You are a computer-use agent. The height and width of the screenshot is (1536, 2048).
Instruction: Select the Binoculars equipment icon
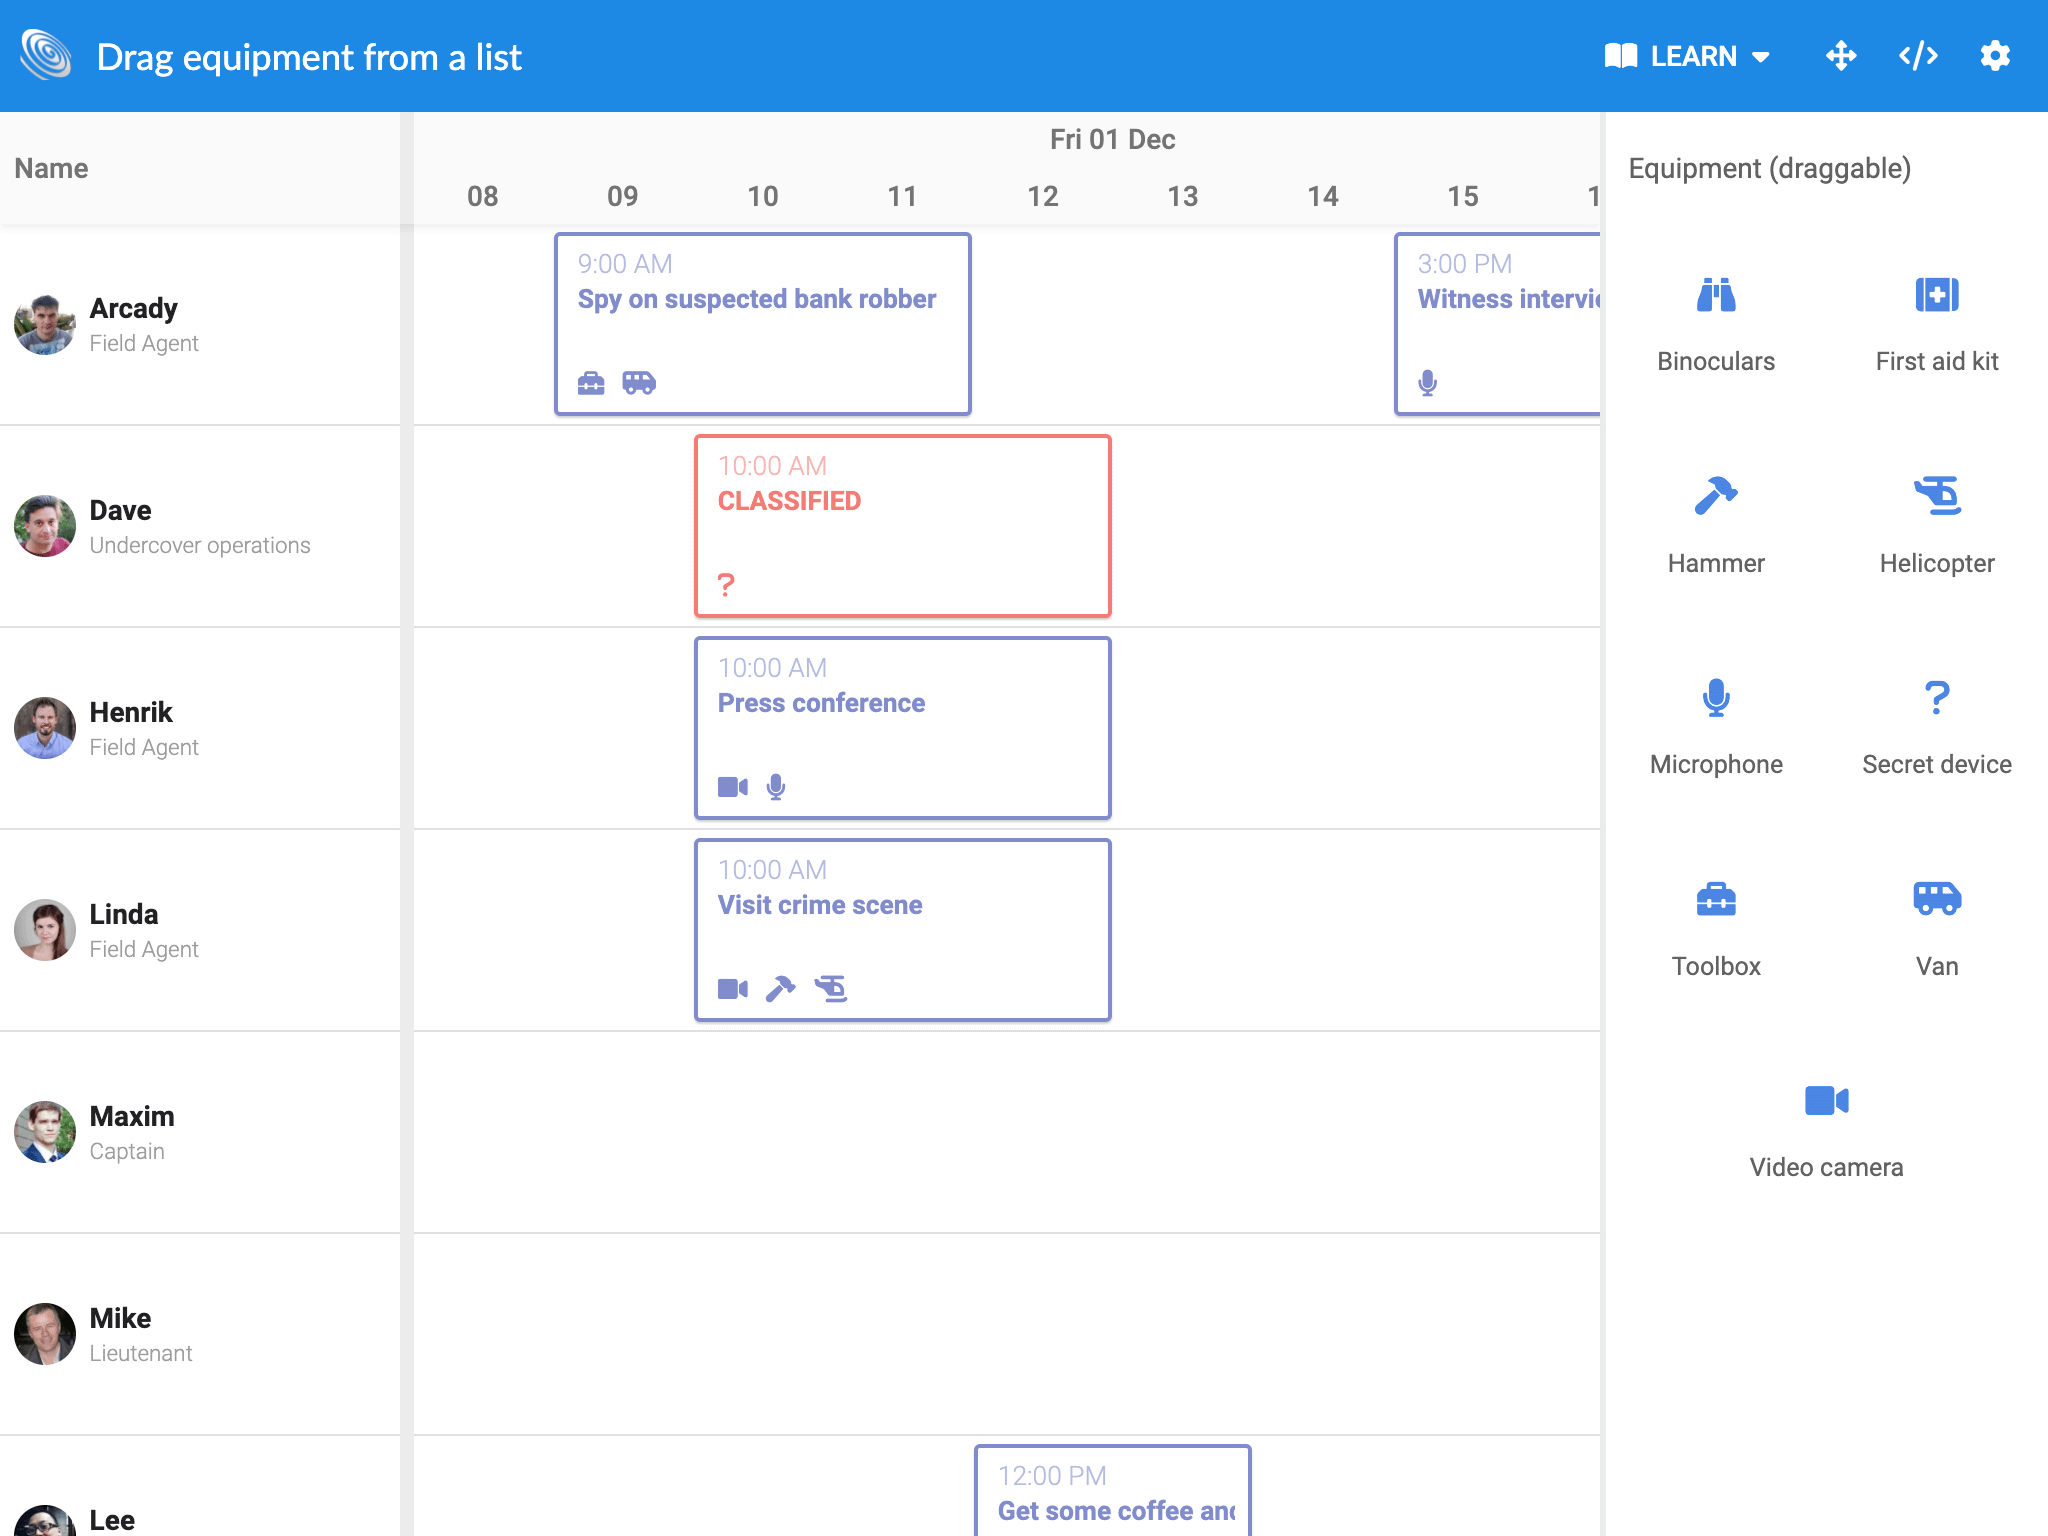click(x=1714, y=295)
